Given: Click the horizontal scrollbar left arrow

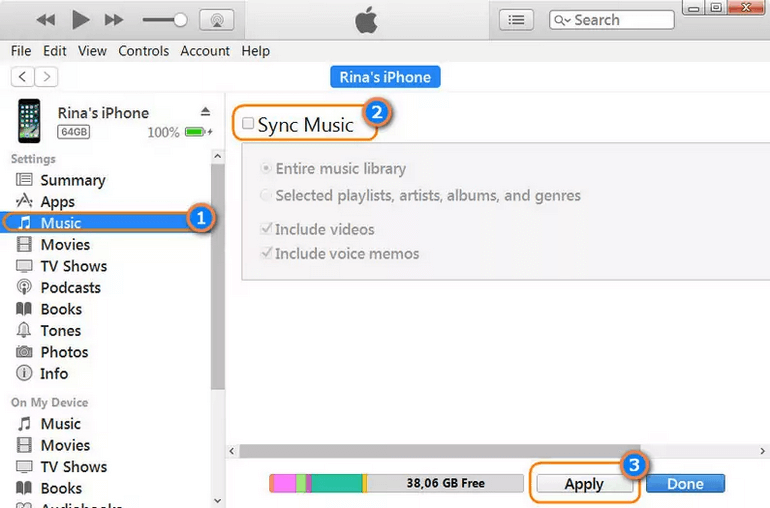Looking at the screenshot, I should [x=232, y=451].
